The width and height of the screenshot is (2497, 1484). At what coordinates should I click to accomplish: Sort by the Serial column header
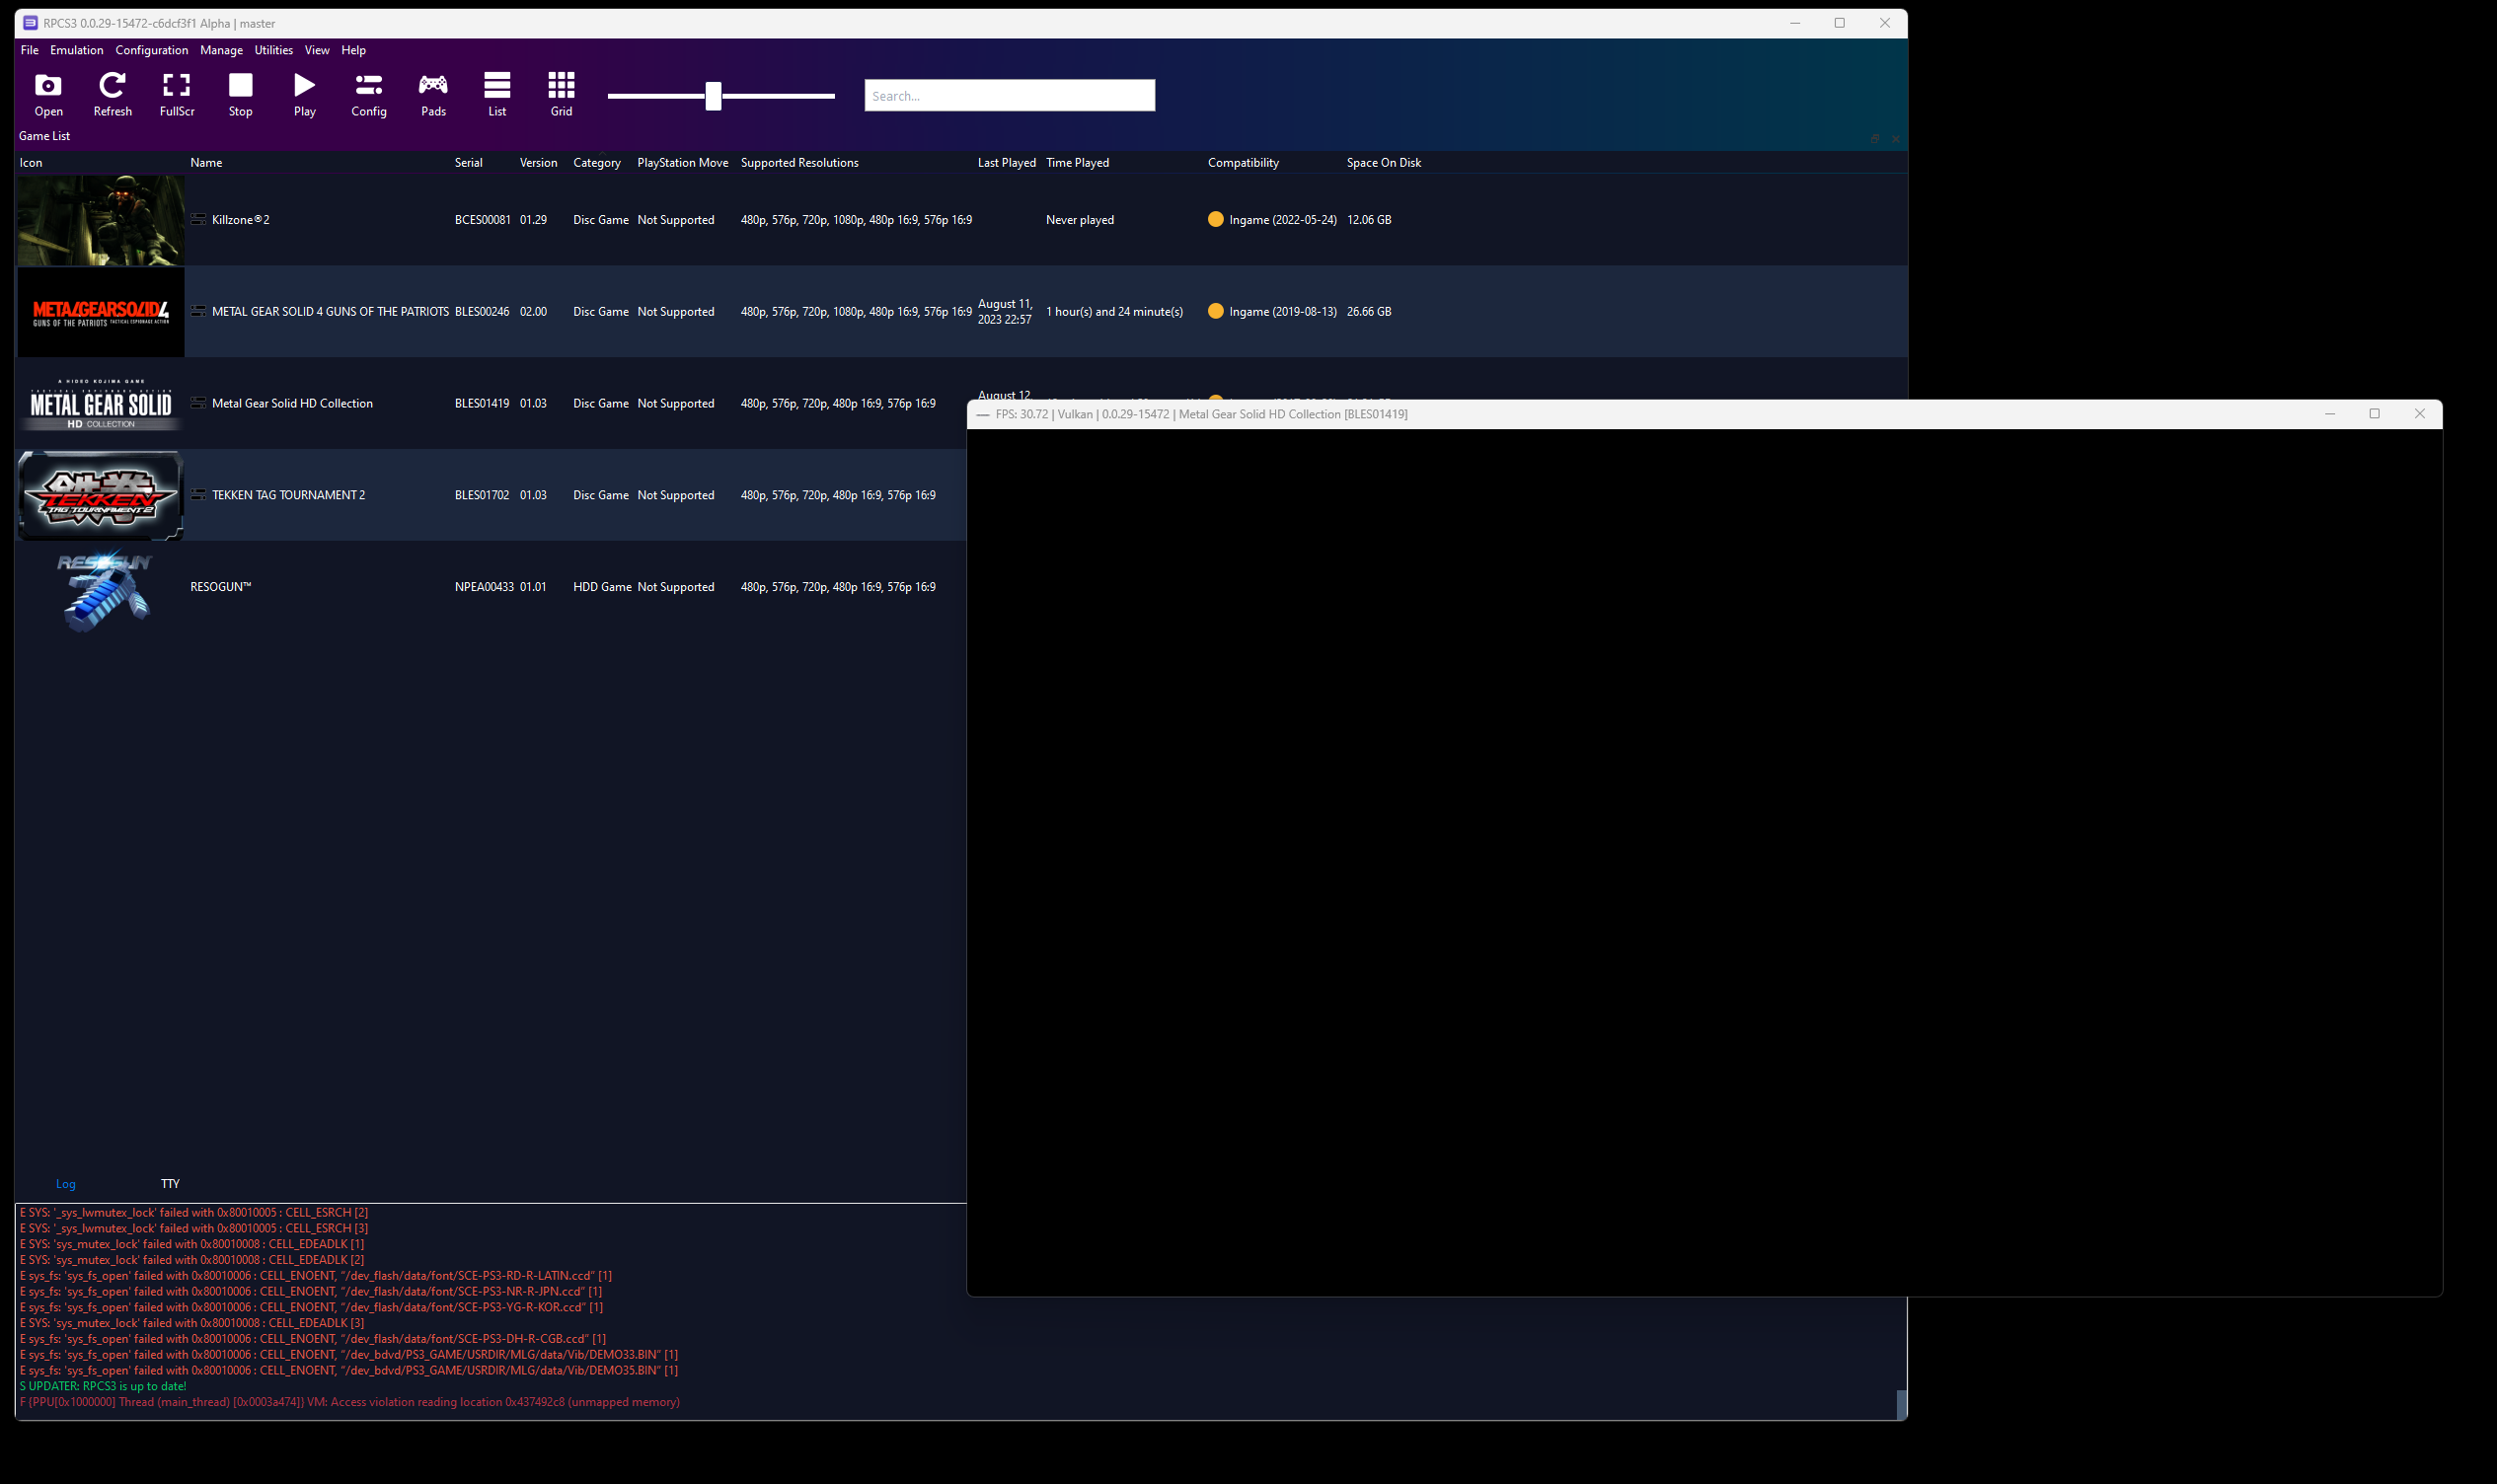click(x=468, y=163)
